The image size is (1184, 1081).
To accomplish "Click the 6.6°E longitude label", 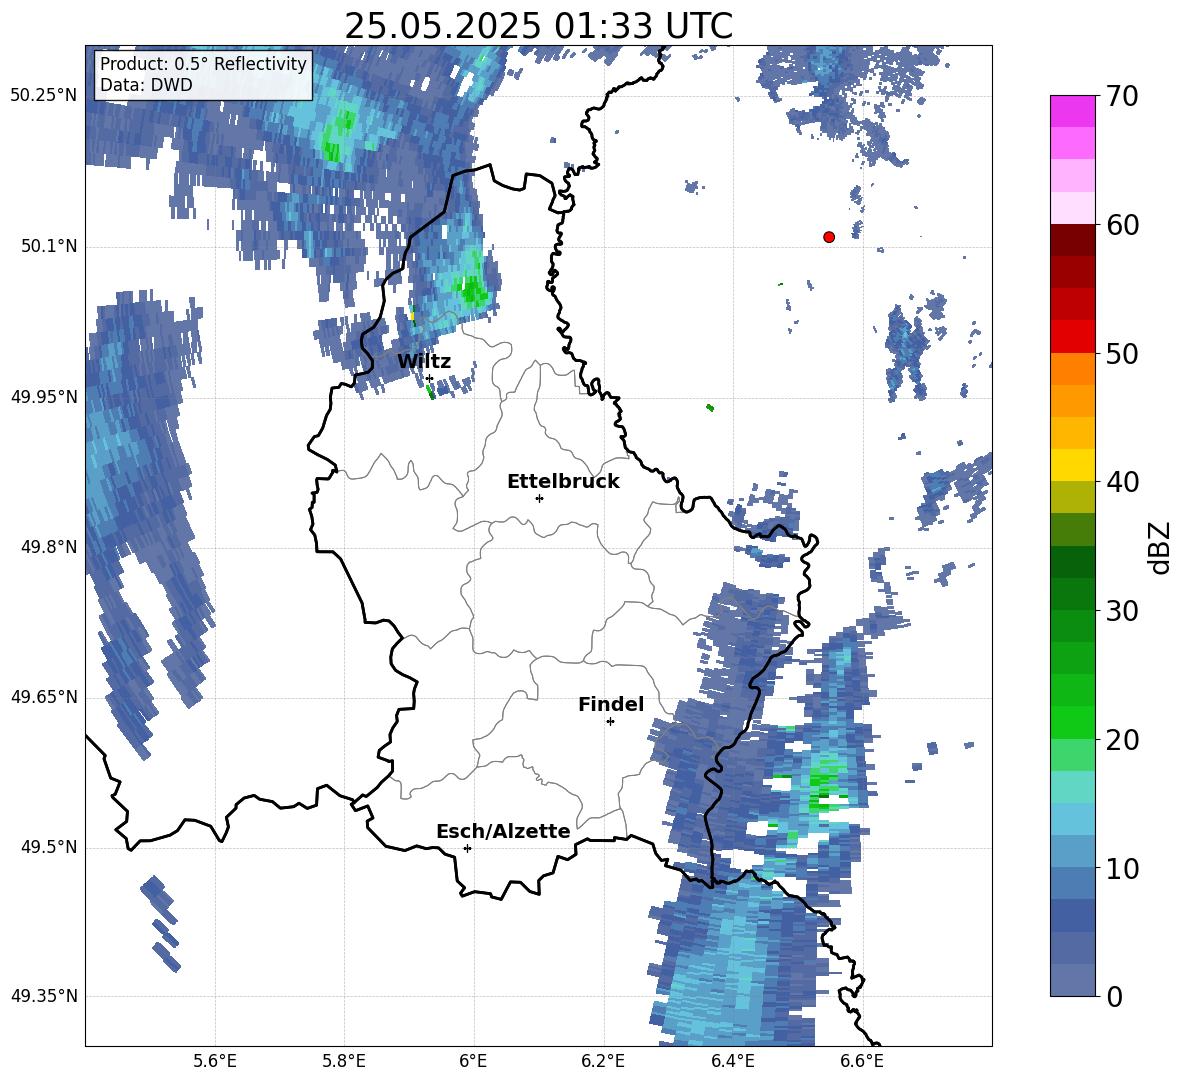I will pyautogui.click(x=862, y=1062).
